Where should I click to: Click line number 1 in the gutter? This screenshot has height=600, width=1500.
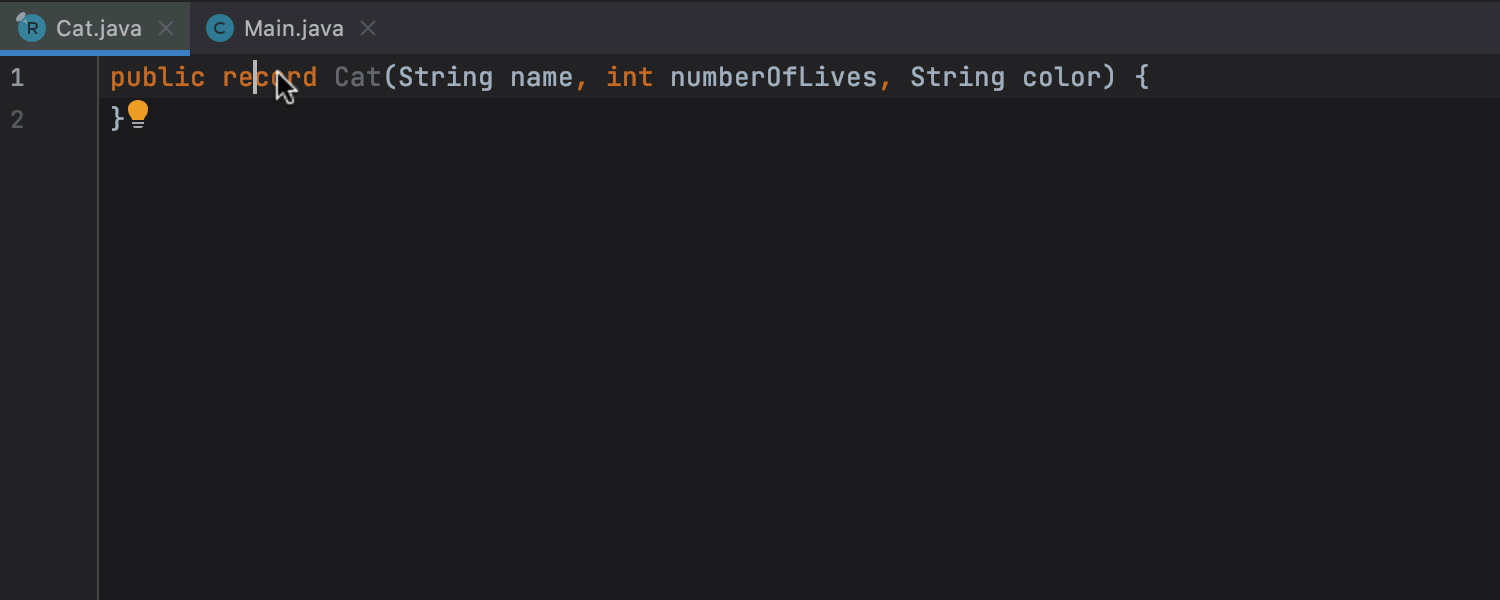[x=17, y=77]
